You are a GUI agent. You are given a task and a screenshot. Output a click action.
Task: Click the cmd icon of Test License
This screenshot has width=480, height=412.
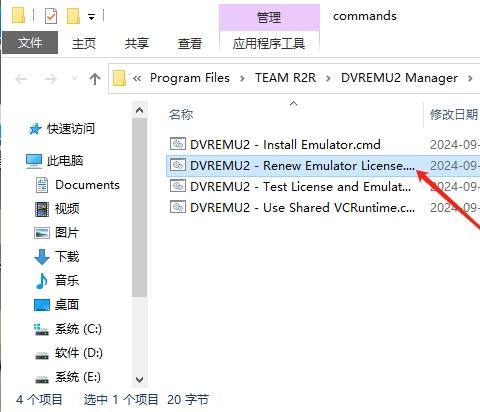(x=178, y=186)
